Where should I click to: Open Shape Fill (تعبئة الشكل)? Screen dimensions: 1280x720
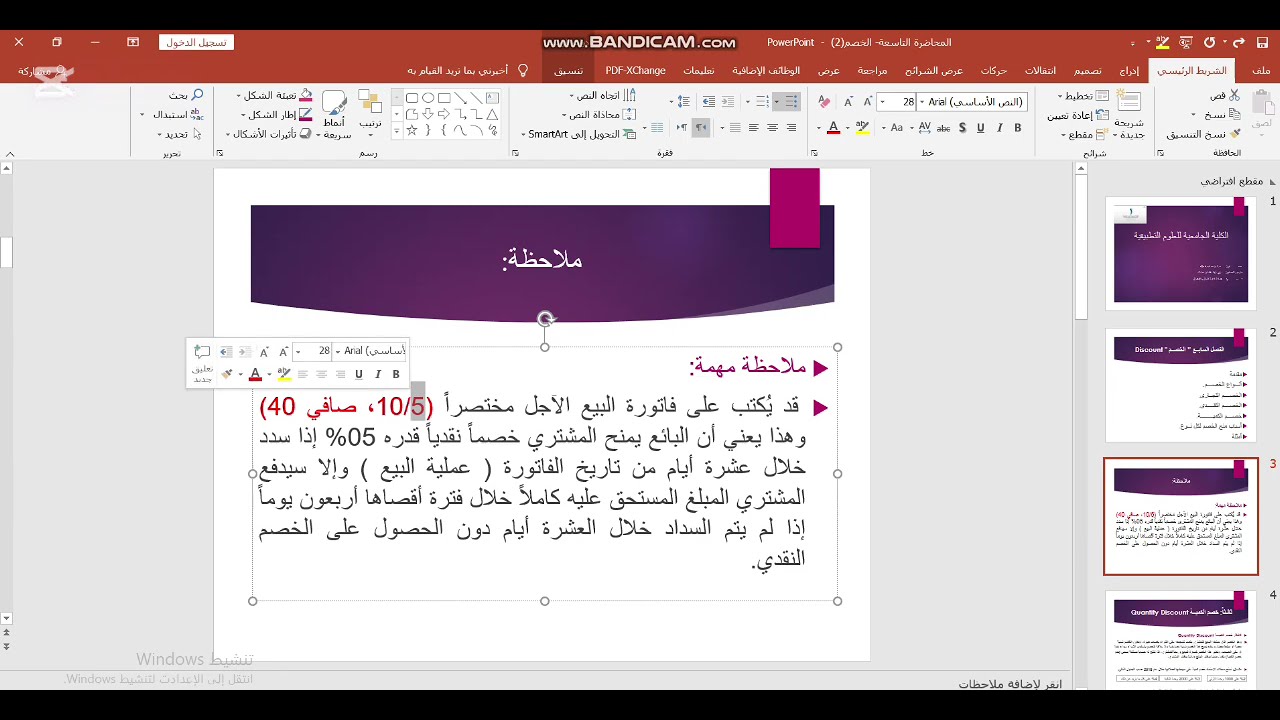point(277,95)
